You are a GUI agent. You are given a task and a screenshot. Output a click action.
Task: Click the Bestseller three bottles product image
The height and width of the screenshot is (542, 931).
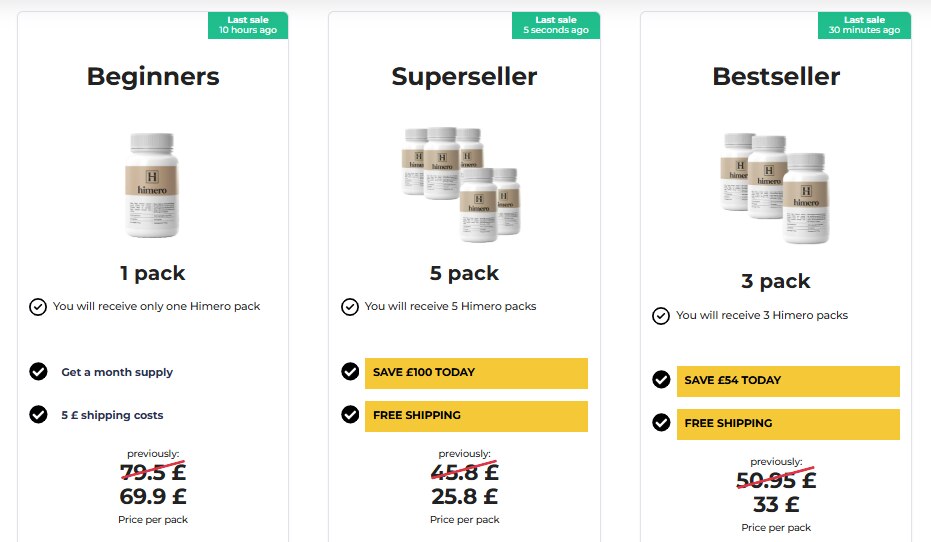pyautogui.click(x=776, y=186)
